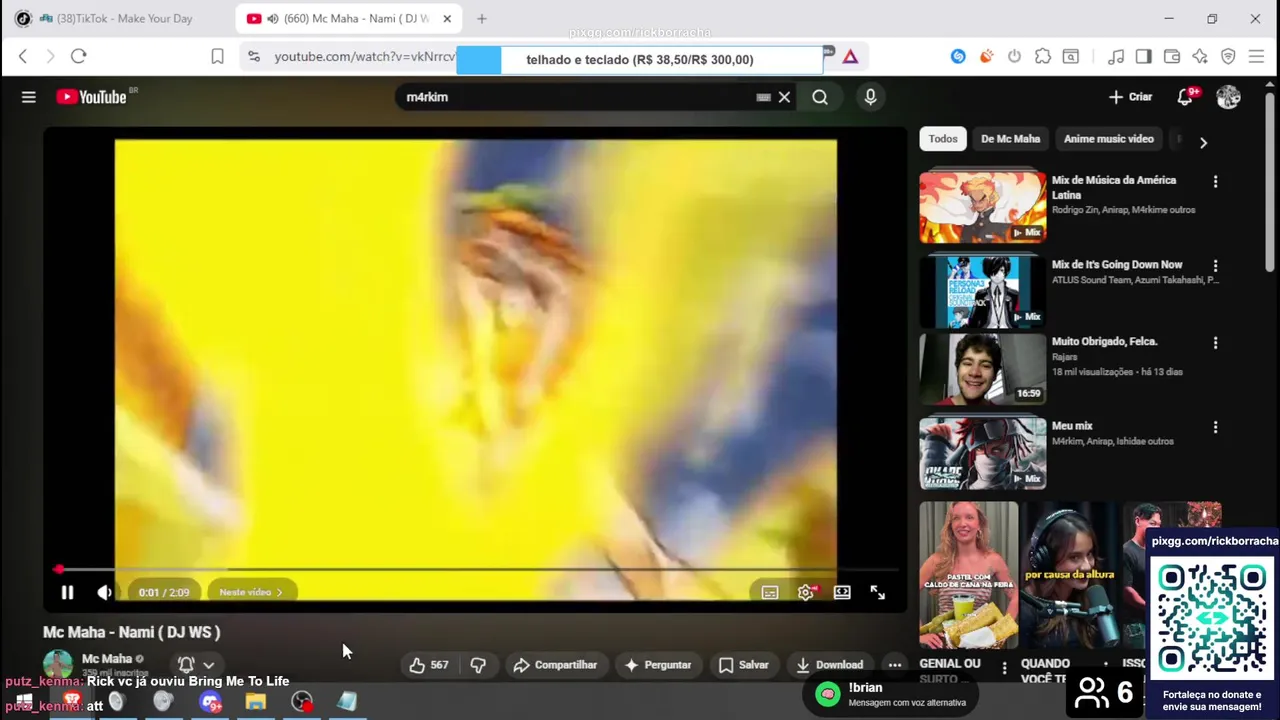Open options for GENIAL OU SURTO short

(x=1005, y=667)
